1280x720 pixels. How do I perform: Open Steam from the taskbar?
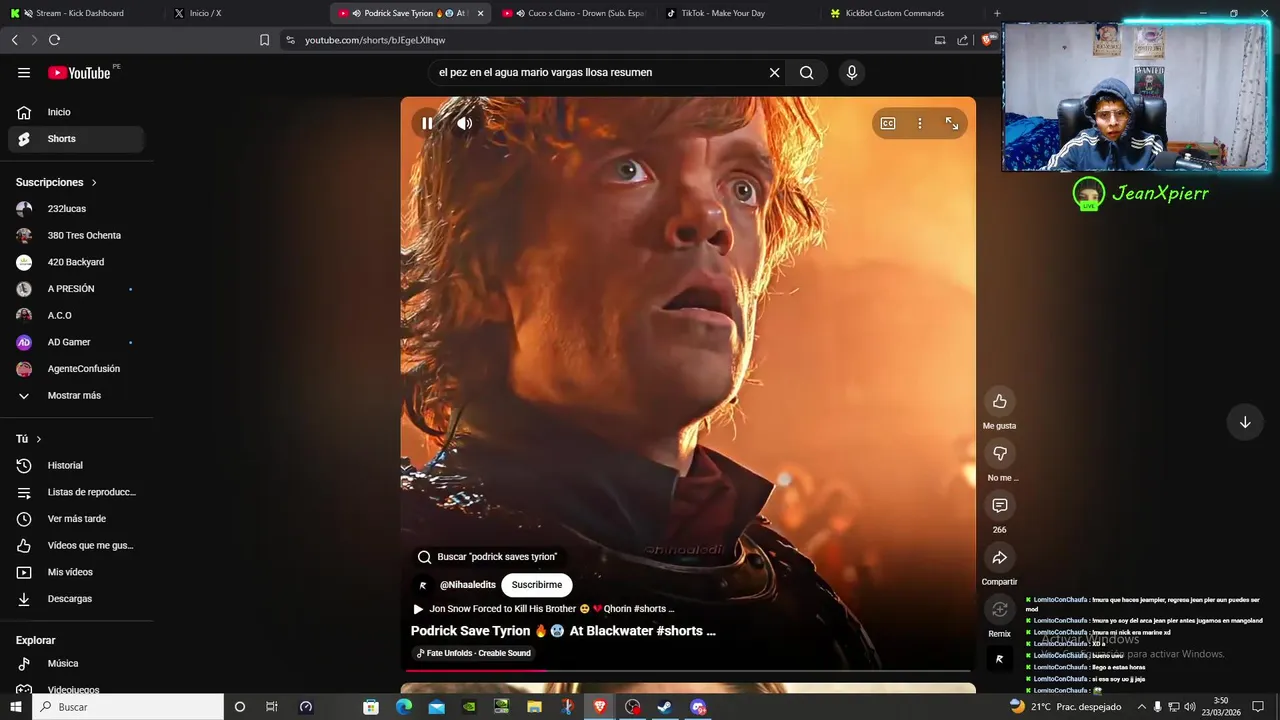[664, 707]
